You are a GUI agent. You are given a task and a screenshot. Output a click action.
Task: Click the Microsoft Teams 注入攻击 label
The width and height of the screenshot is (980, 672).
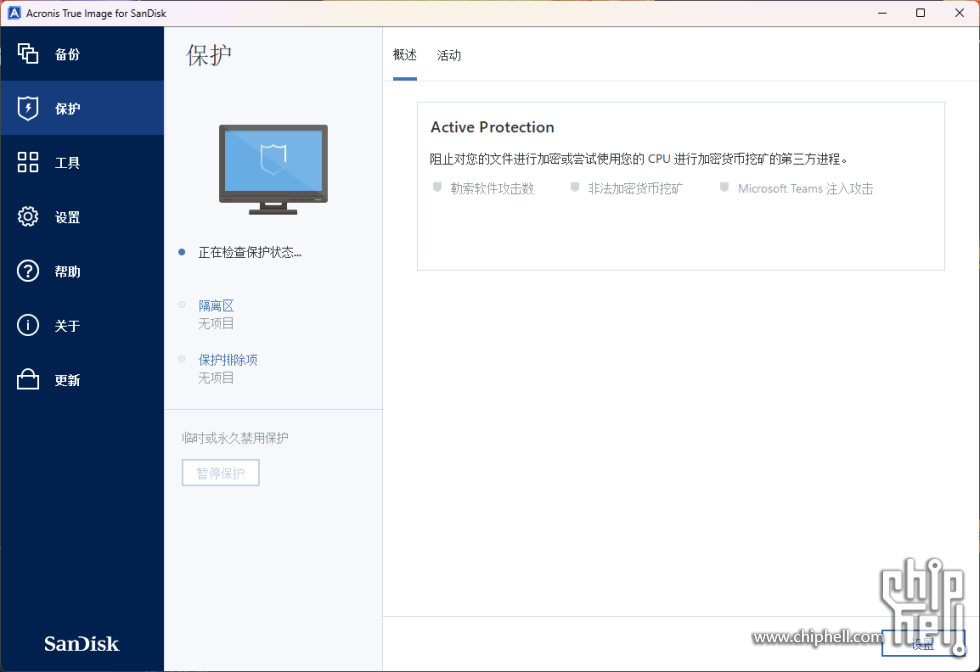click(805, 188)
